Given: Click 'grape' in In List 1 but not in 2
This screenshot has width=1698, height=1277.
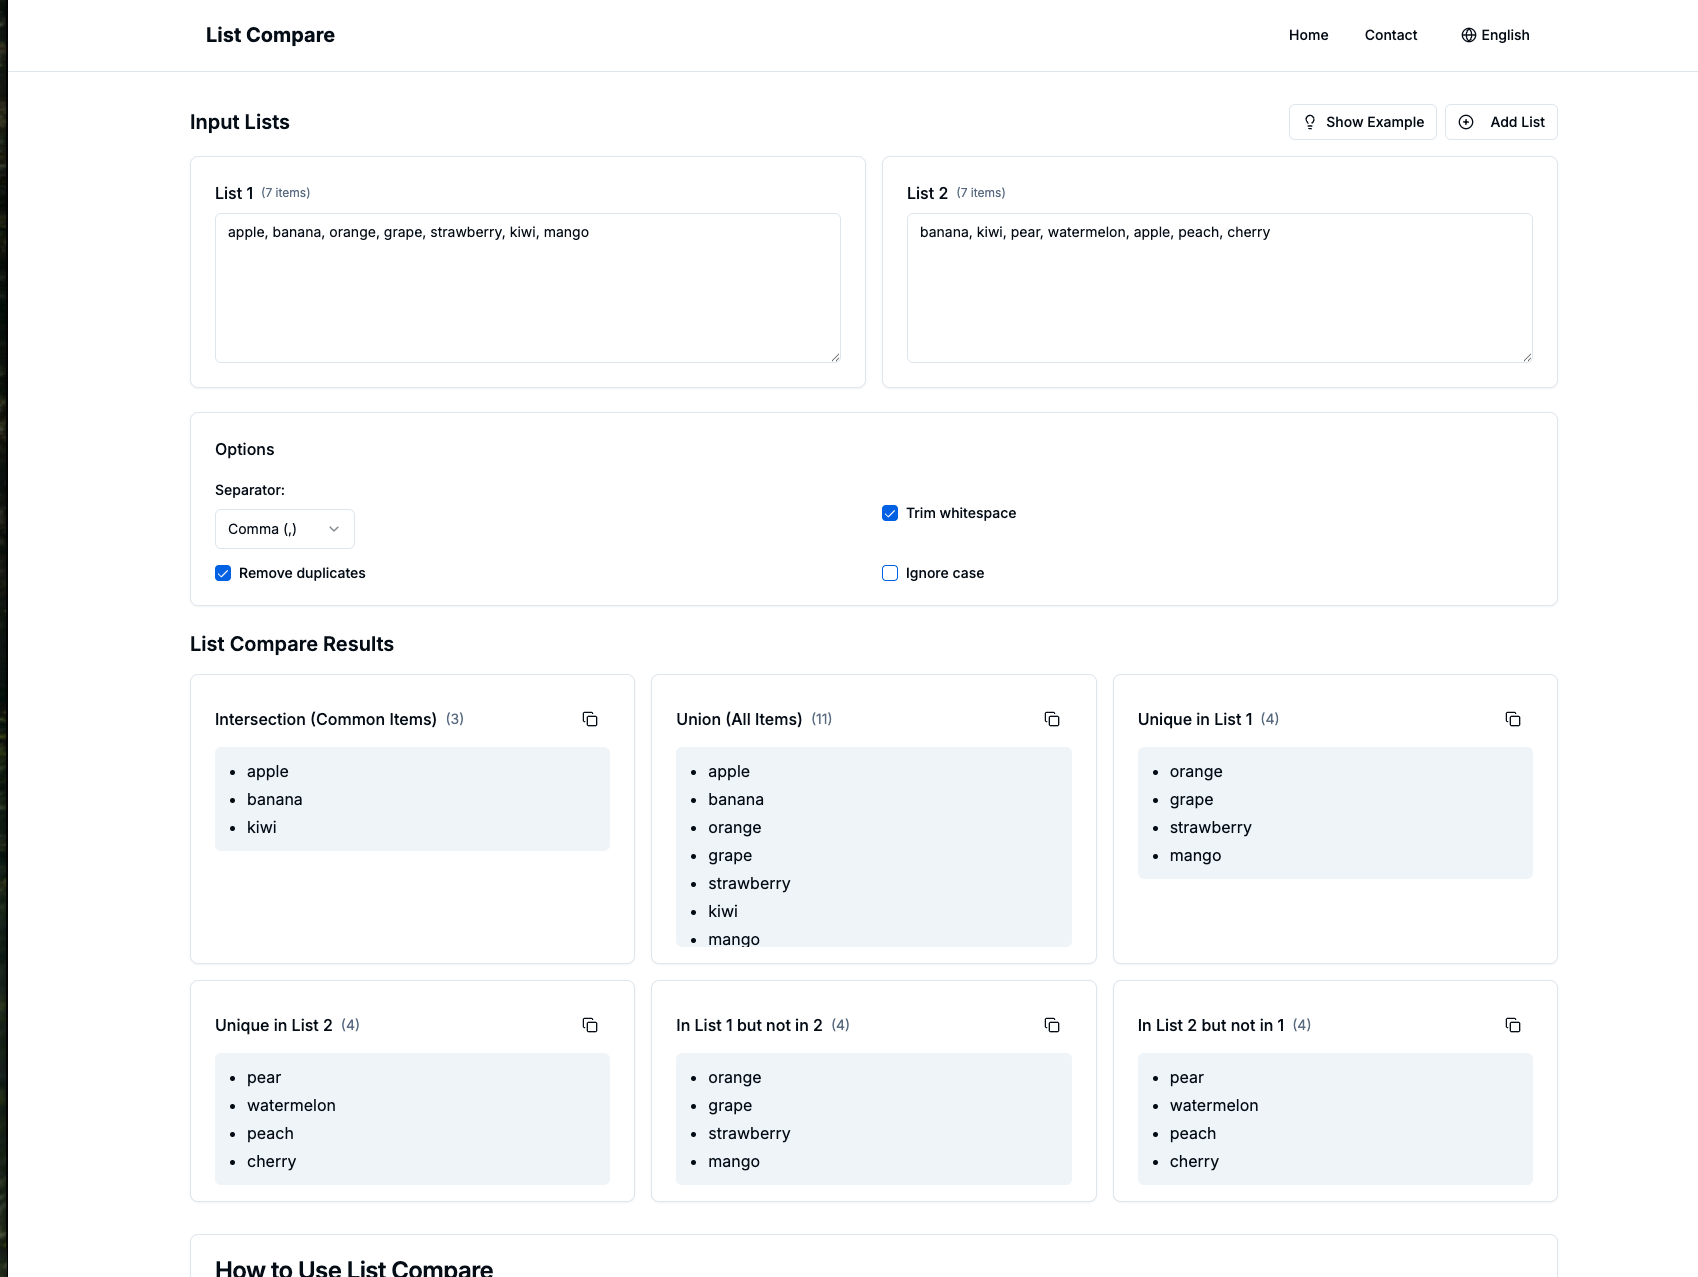Looking at the screenshot, I should (x=730, y=1105).
